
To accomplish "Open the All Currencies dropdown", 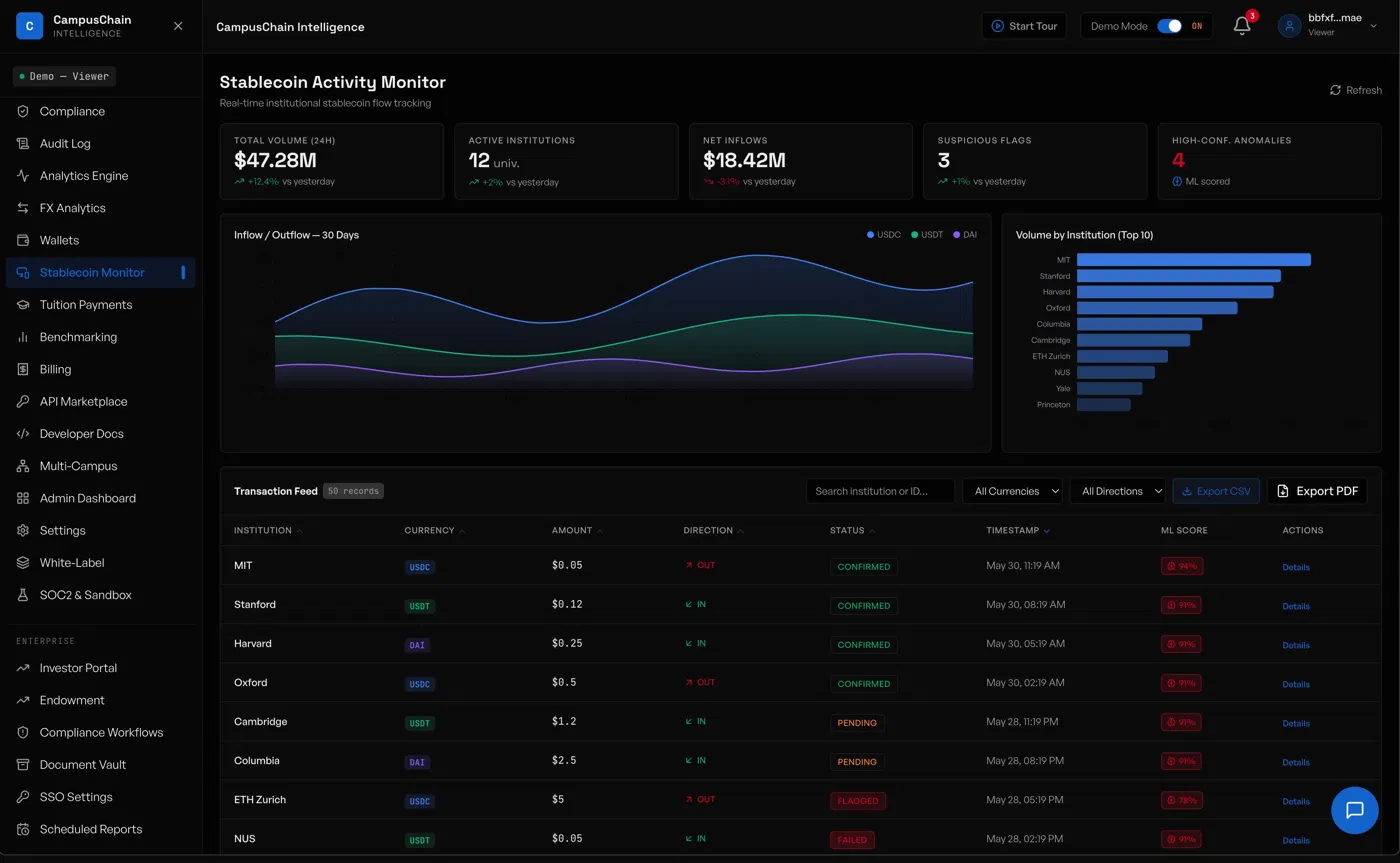I will click(x=1012, y=491).
